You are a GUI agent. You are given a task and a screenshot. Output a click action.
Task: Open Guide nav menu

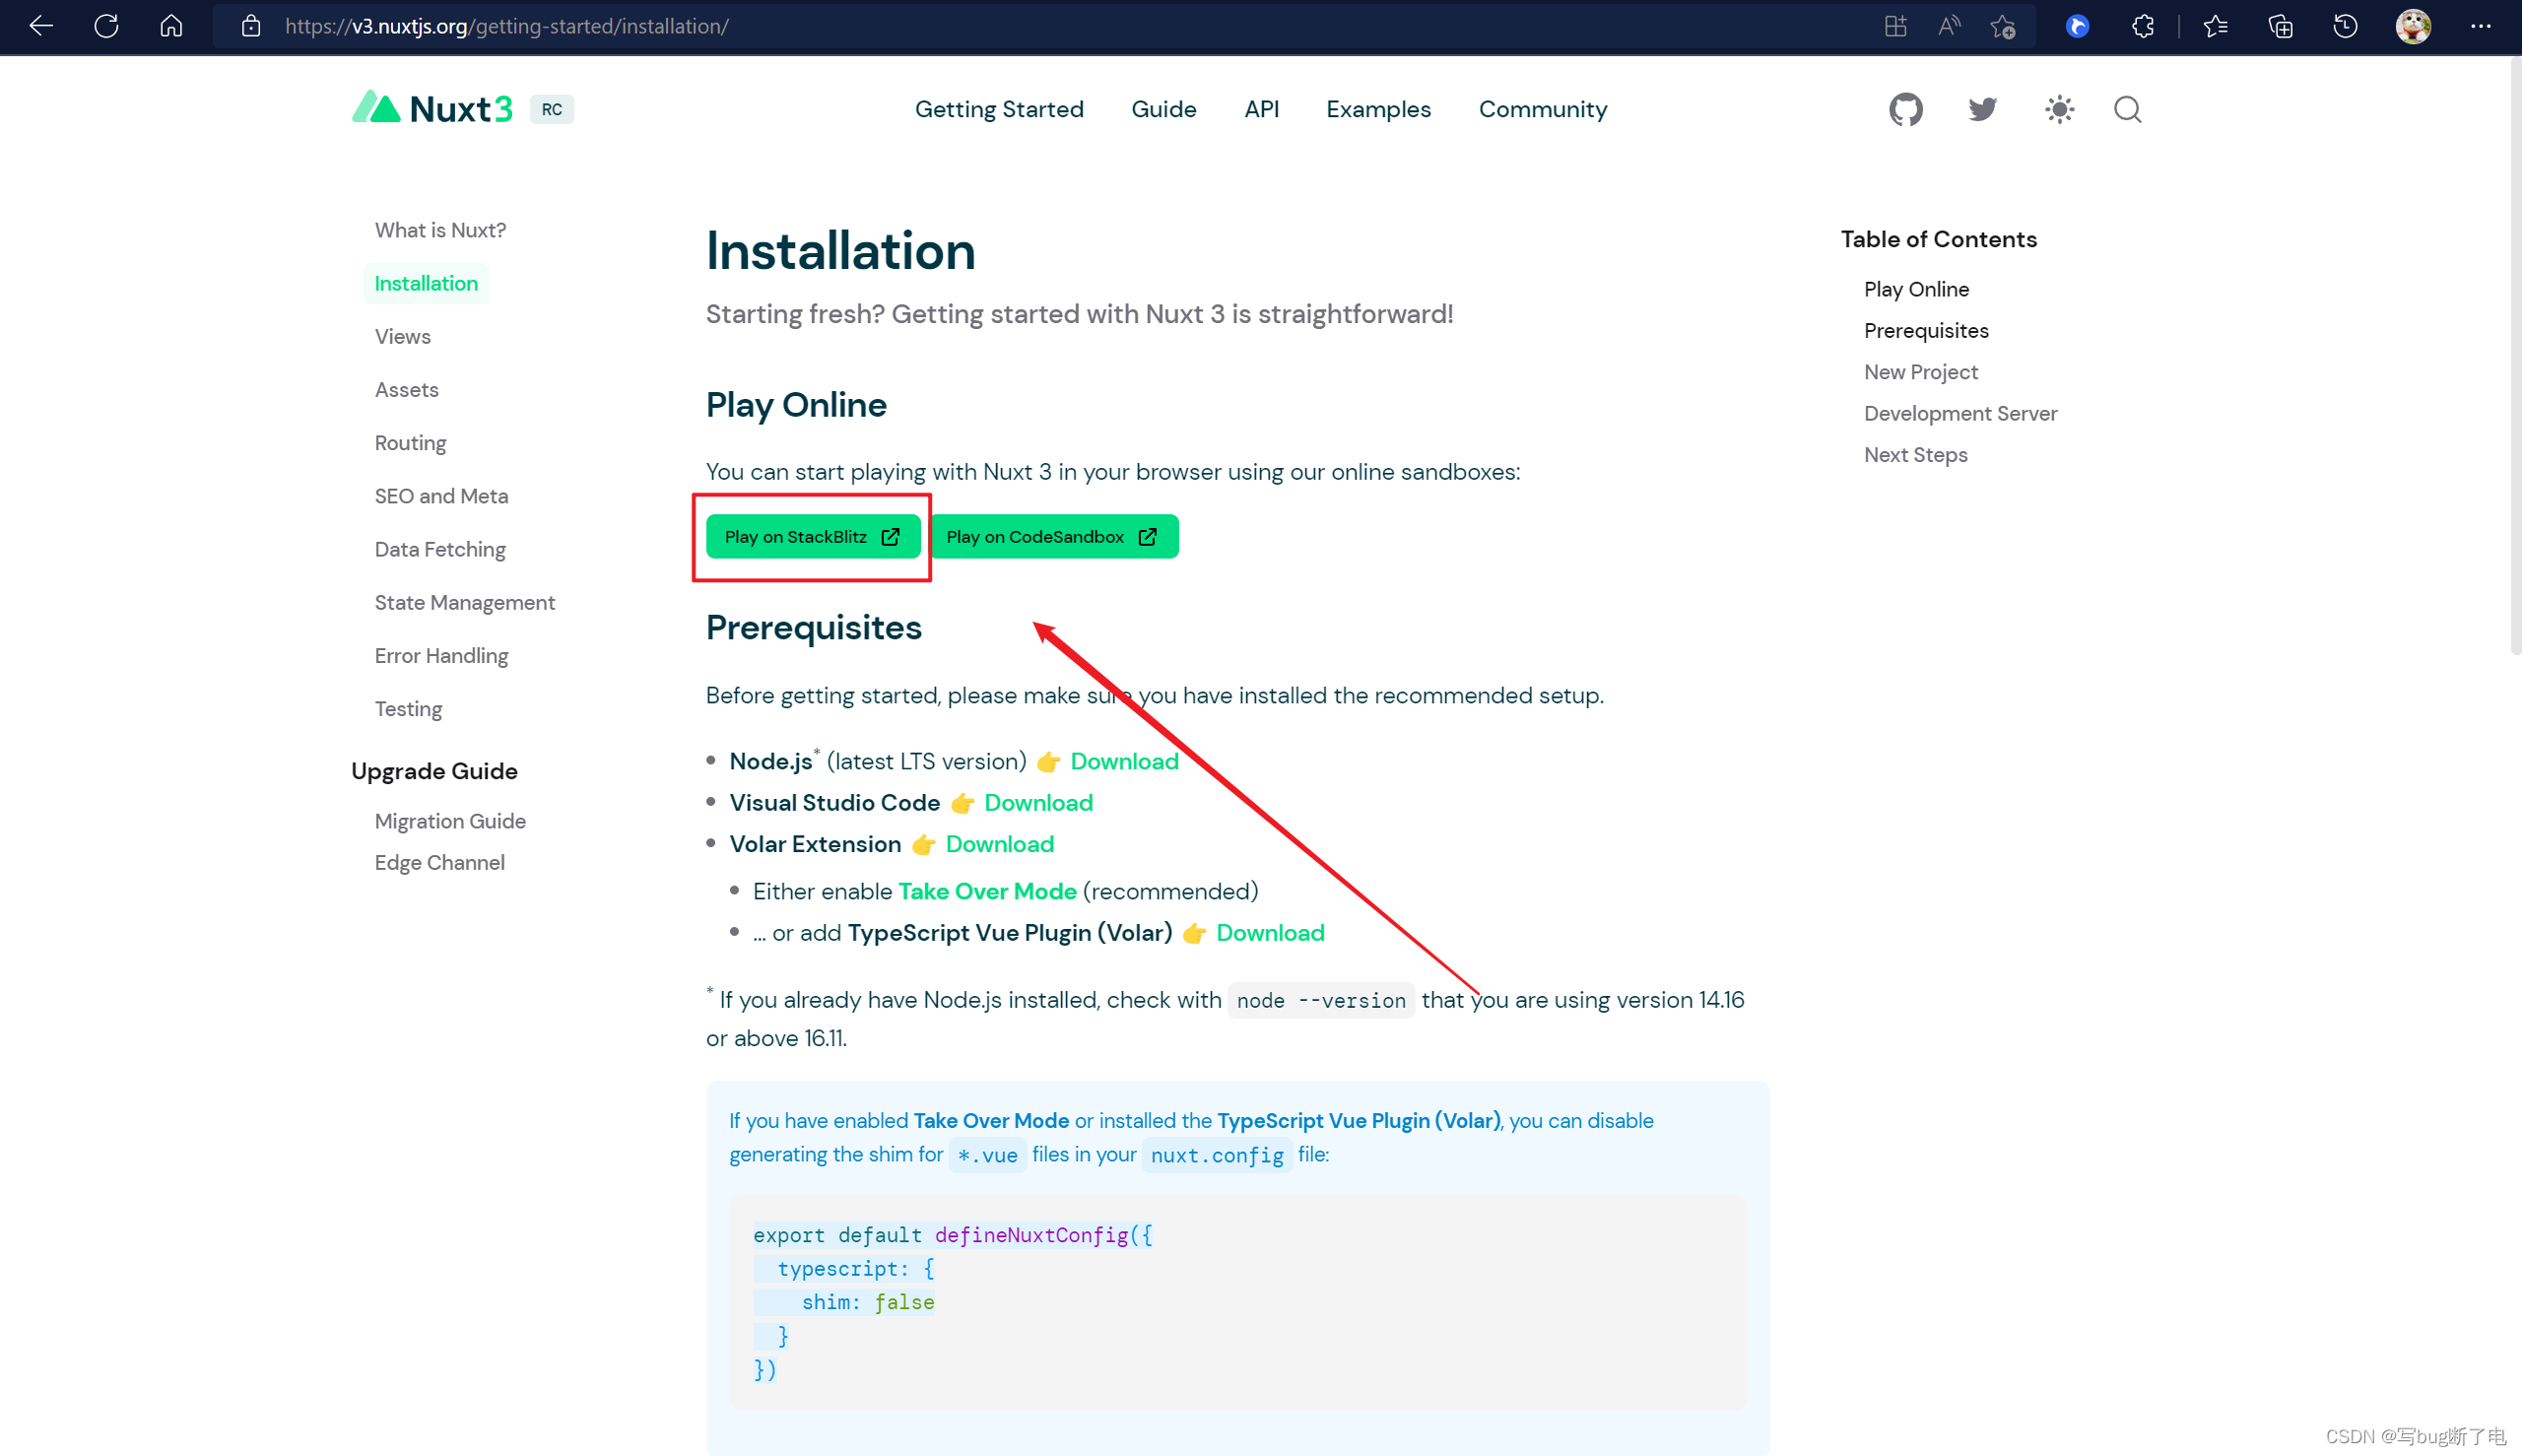pyautogui.click(x=1163, y=109)
